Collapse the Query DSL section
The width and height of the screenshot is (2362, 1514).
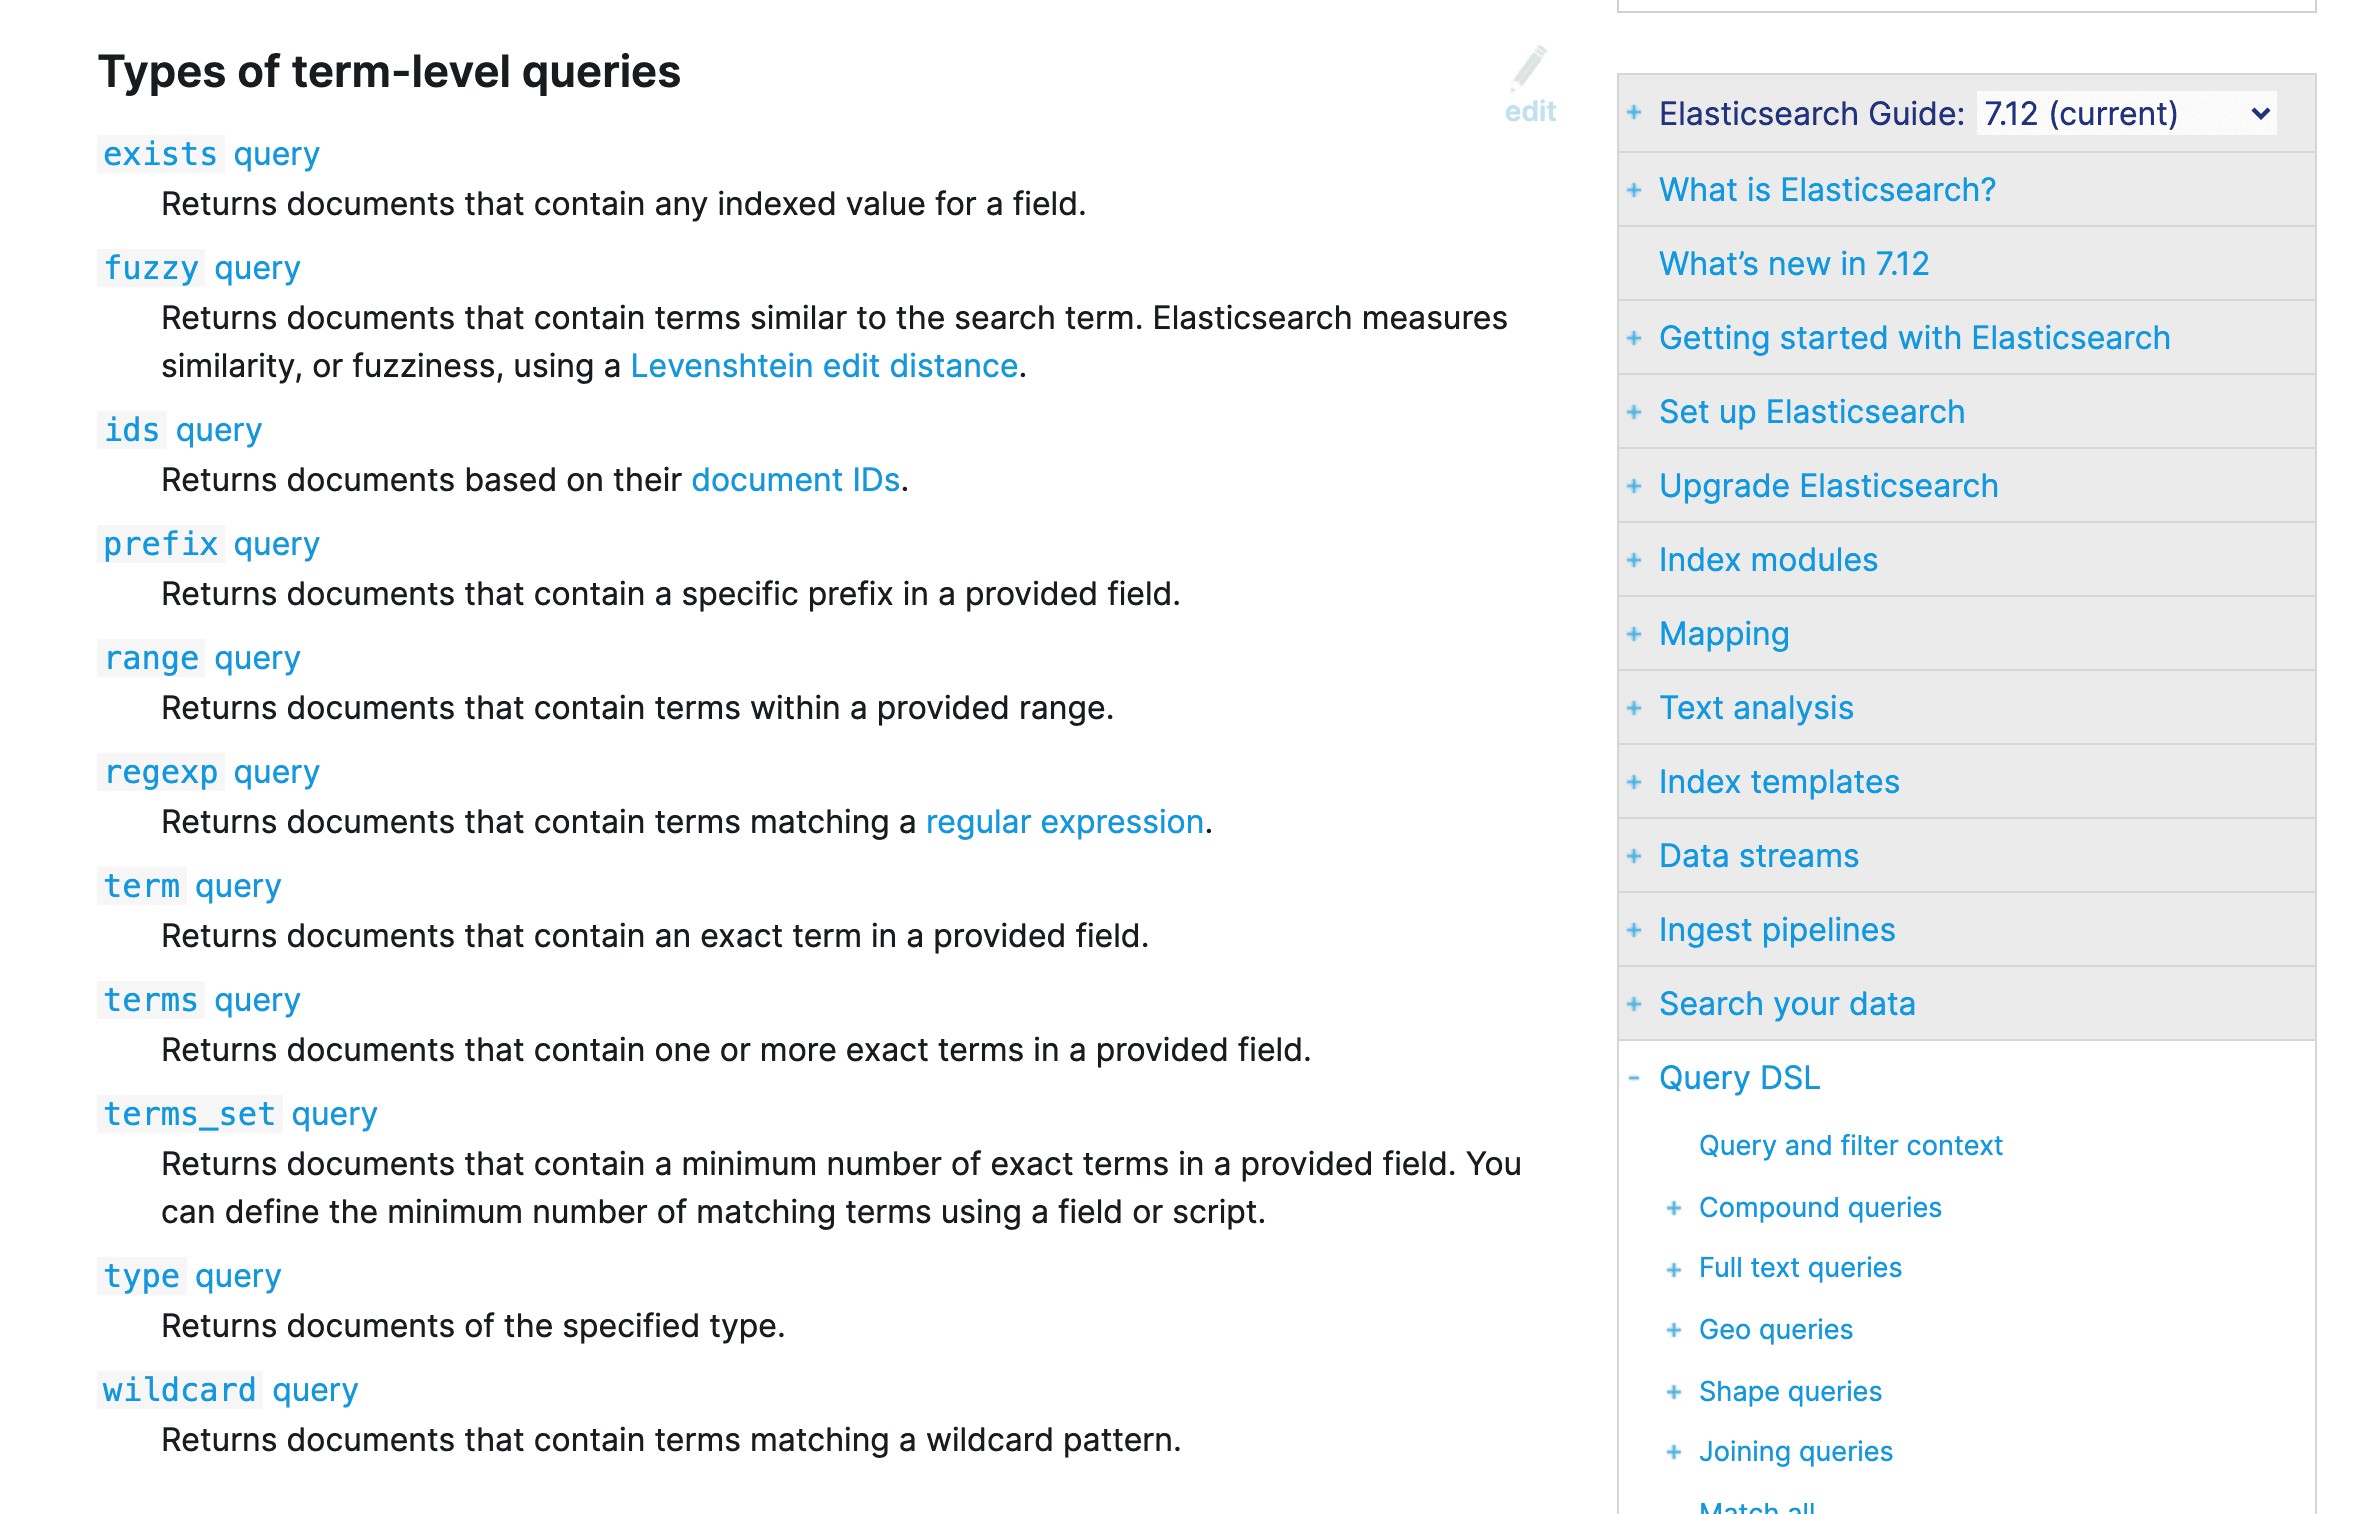pos(1634,1077)
